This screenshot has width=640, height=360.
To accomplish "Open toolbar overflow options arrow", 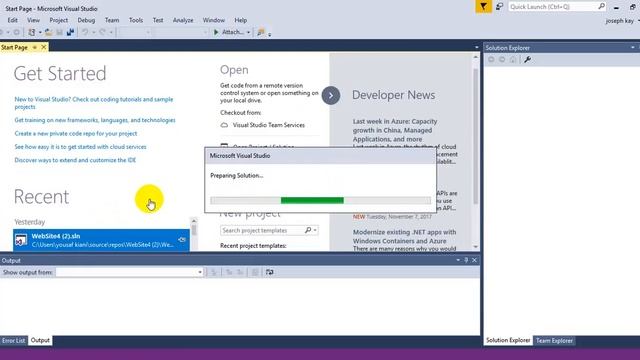I will pyautogui.click(x=269, y=34).
